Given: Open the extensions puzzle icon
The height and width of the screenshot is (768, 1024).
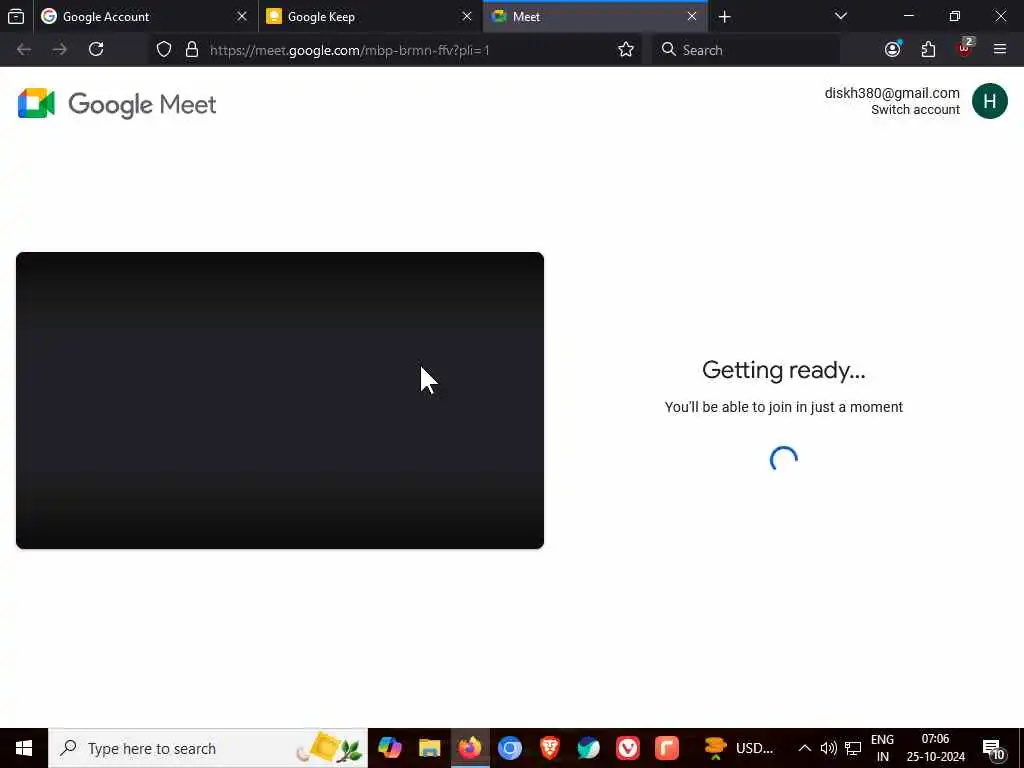Looking at the screenshot, I should coord(928,50).
